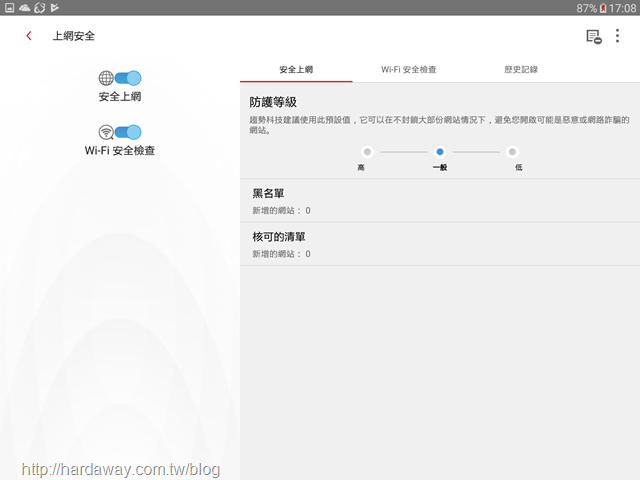This screenshot has width=640, height=480.
Task: Click the image notification icon in status bar
Action: coord(9,8)
